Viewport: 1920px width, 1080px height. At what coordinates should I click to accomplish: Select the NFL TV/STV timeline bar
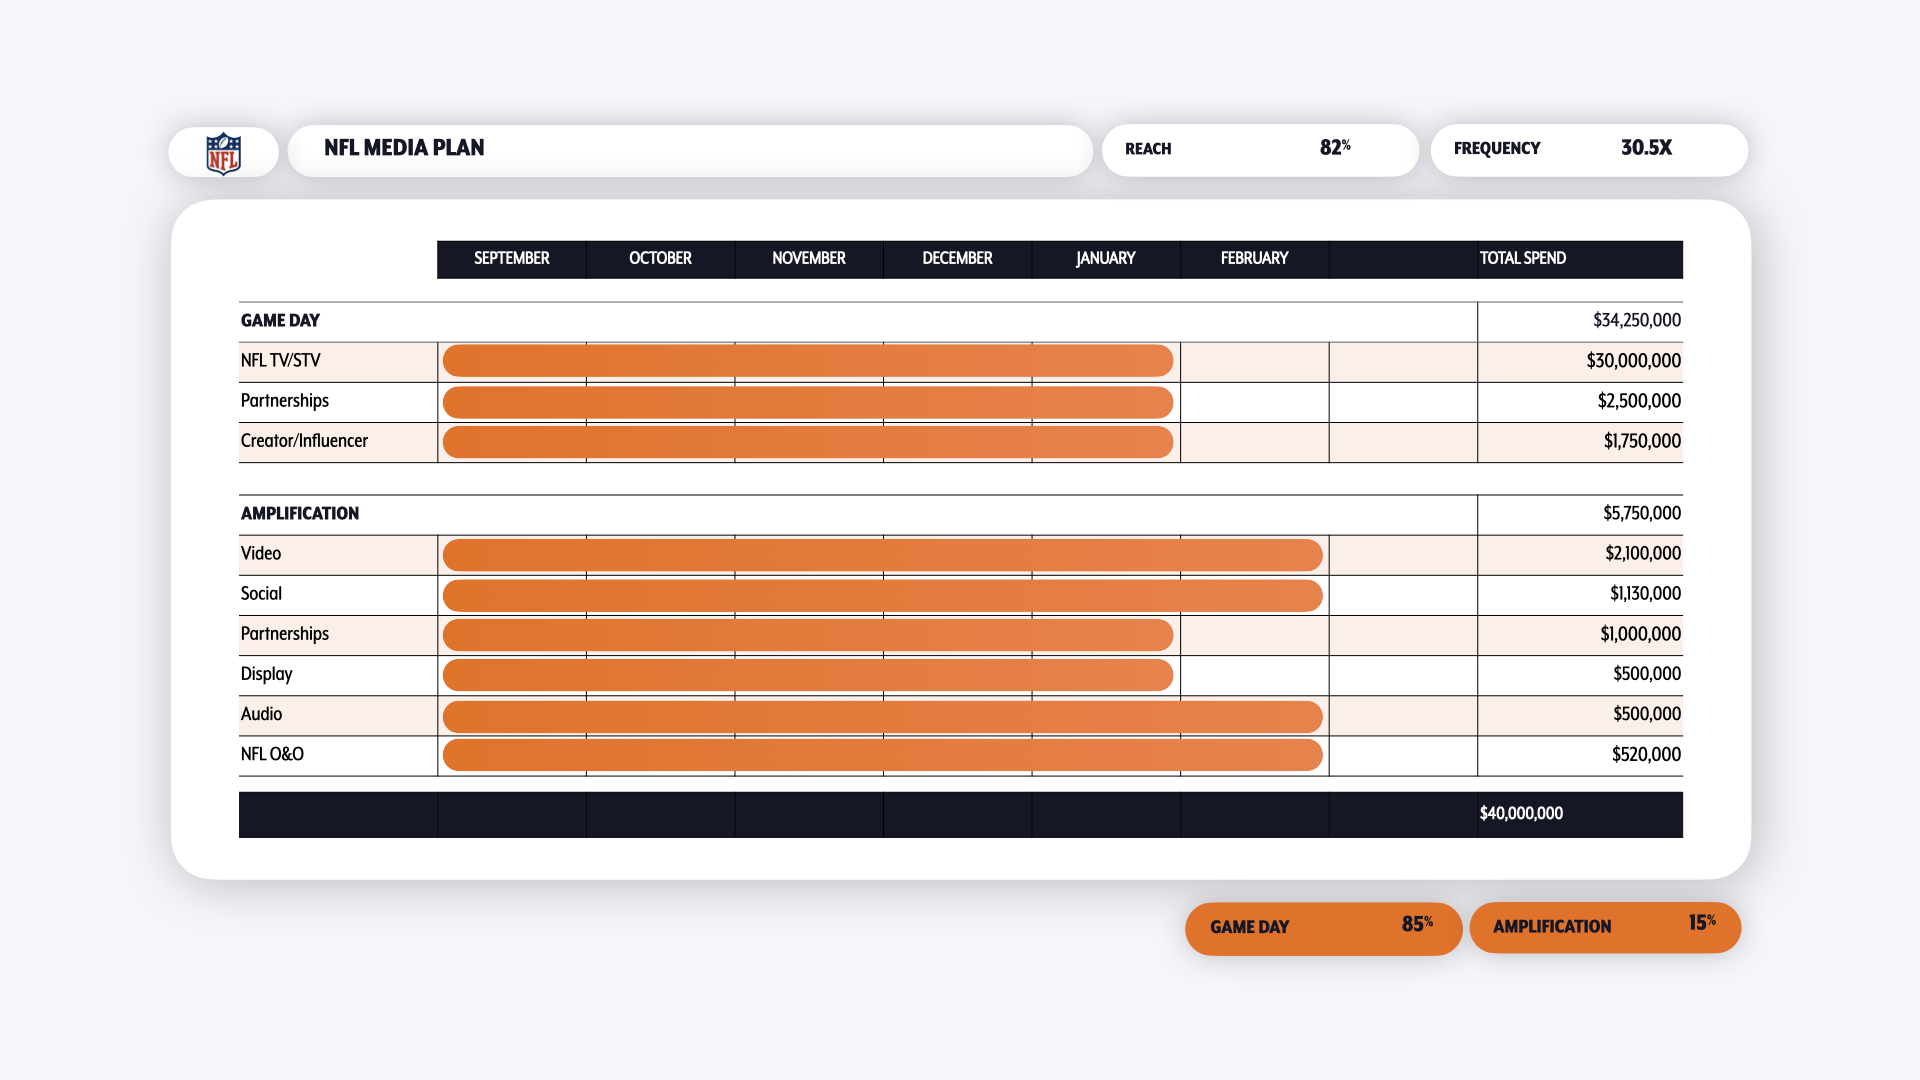[808, 361]
